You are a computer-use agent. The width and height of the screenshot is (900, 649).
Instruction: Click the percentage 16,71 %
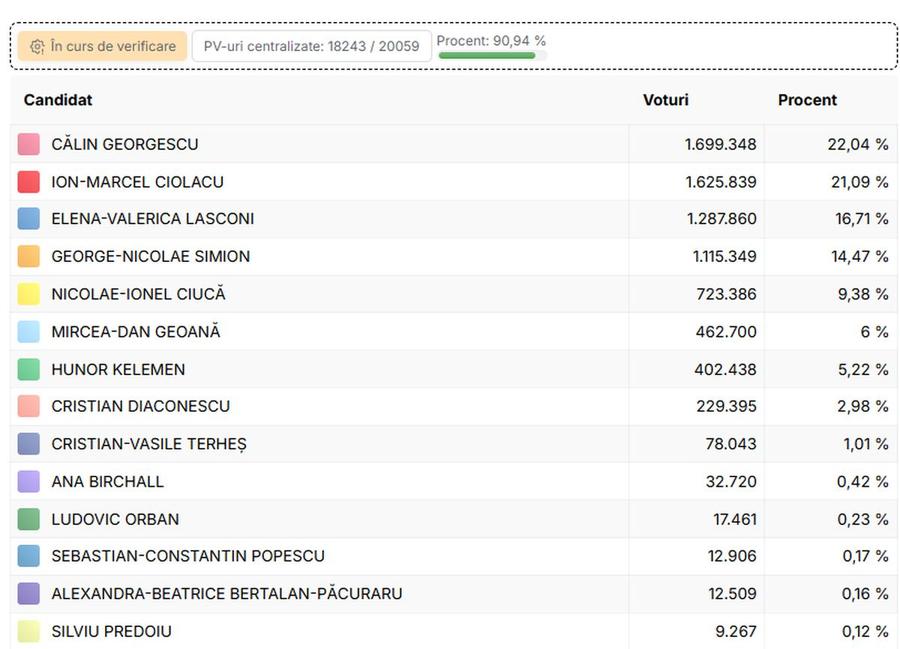(862, 219)
